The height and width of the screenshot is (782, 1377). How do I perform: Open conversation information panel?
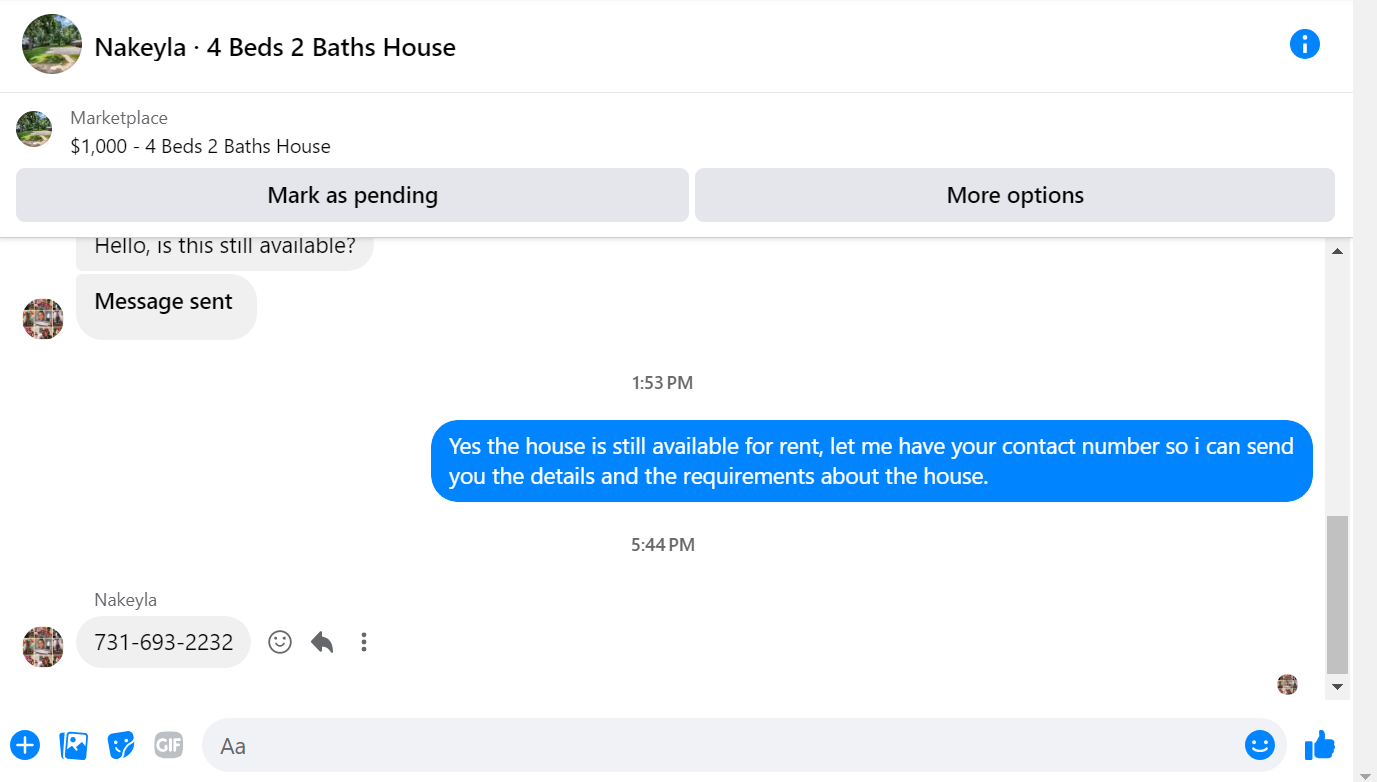tap(1304, 45)
